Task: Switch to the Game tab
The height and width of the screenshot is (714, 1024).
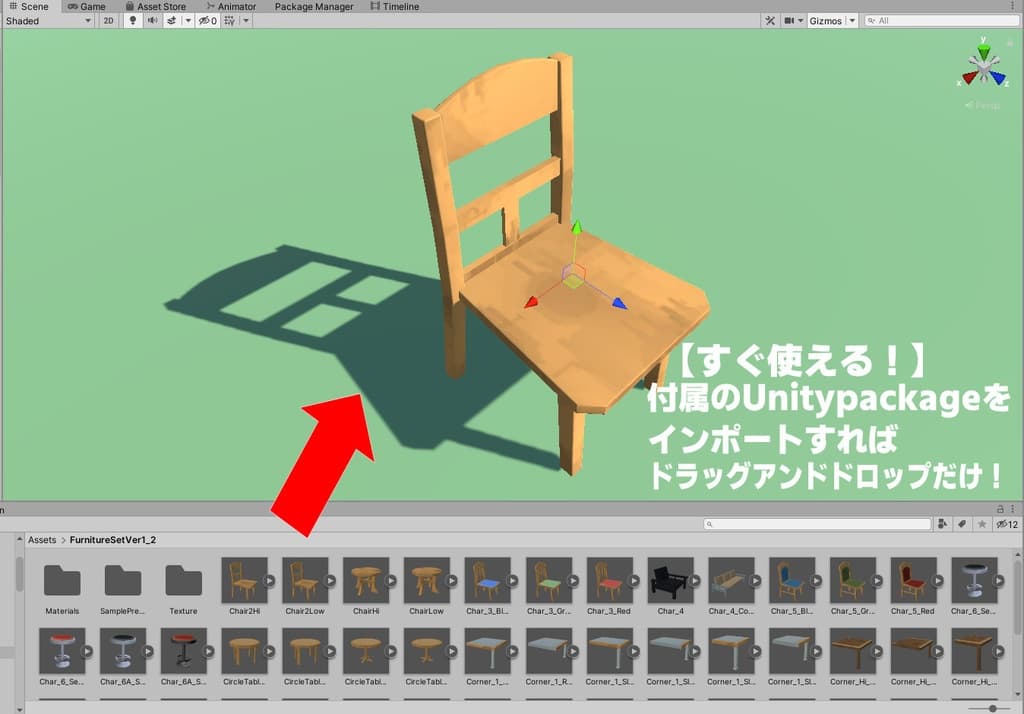Action: point(88,6)
